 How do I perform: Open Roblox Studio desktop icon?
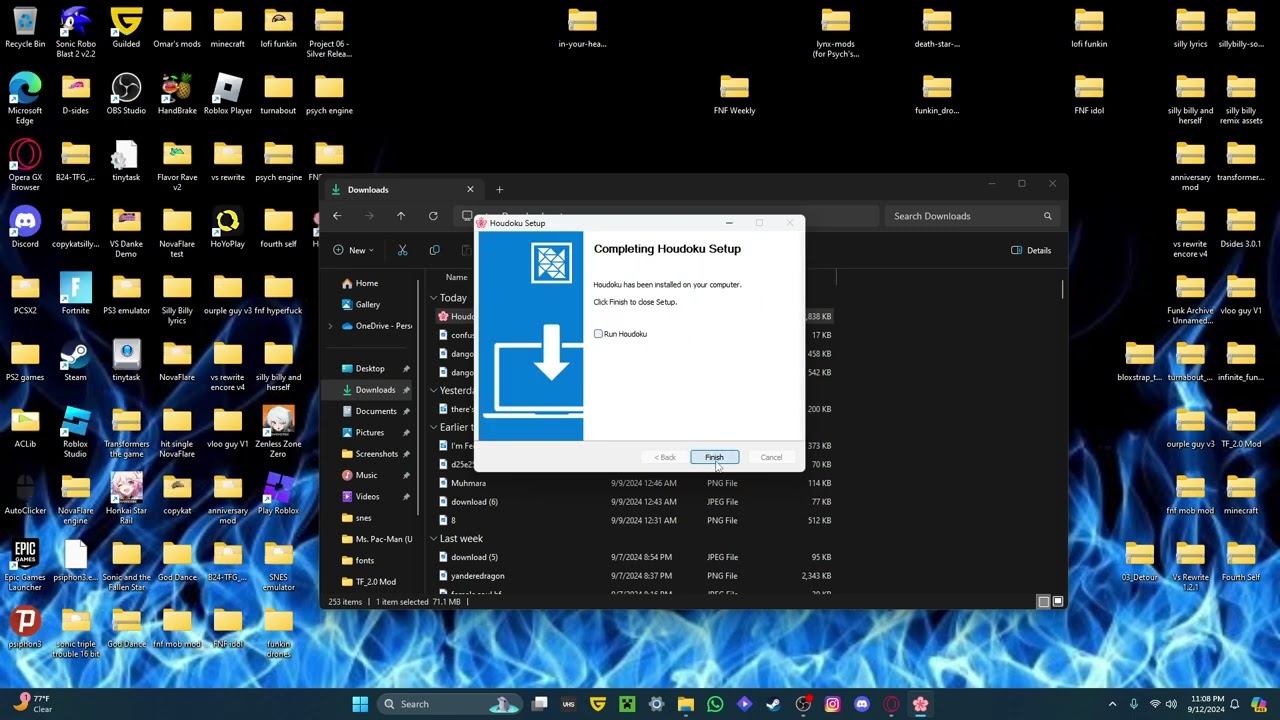[x=75, y=432]
